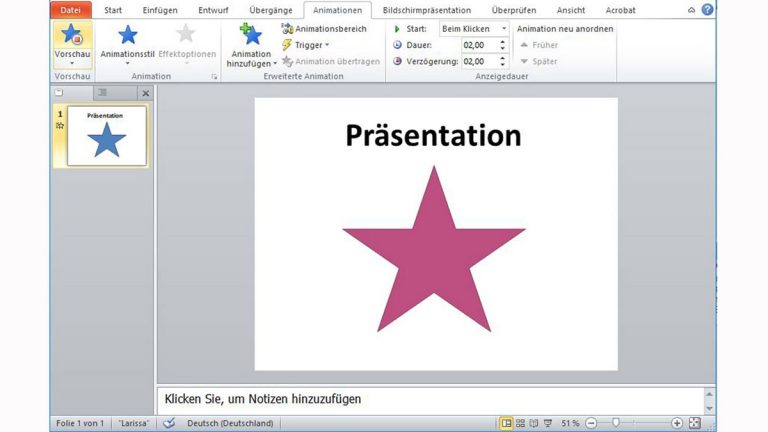Switch to slide sorter view in status bar
The image size is (768, 432).
520,423
